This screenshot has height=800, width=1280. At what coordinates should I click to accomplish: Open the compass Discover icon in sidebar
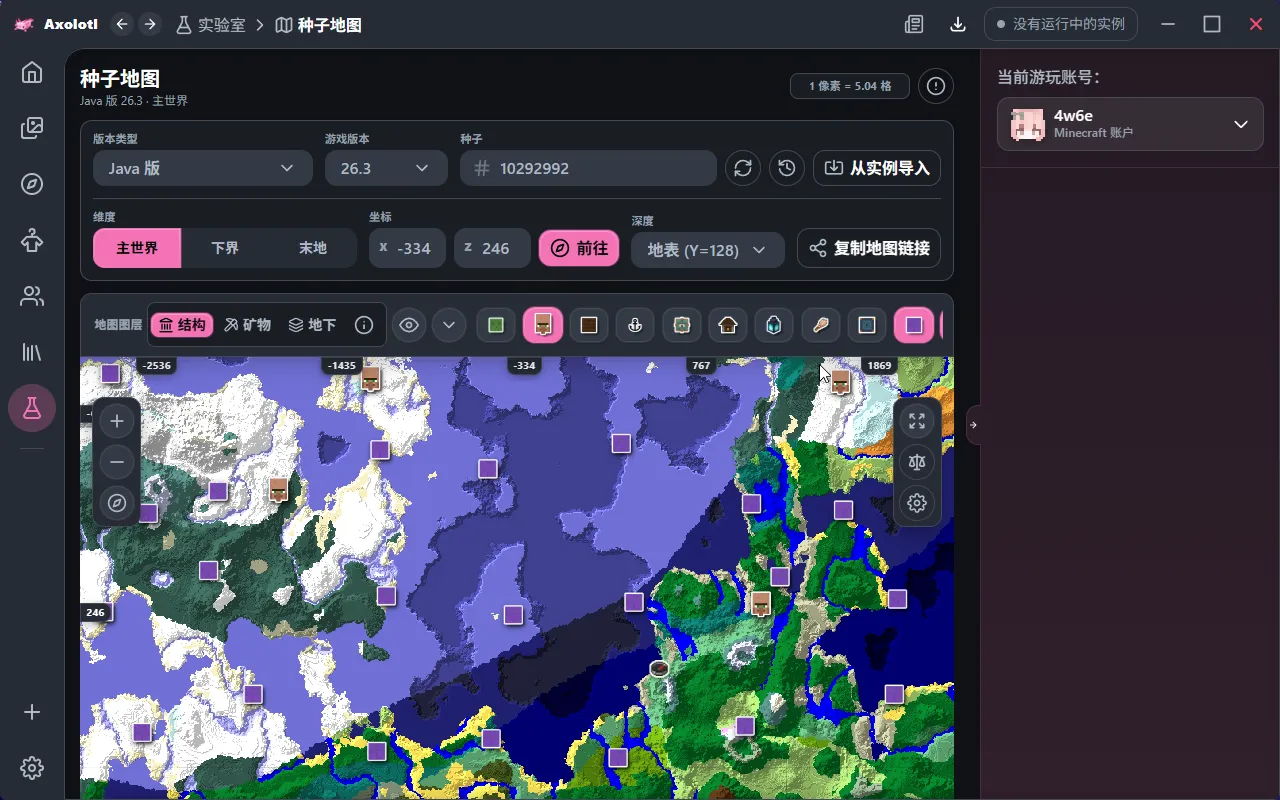[x=32, y=184]
